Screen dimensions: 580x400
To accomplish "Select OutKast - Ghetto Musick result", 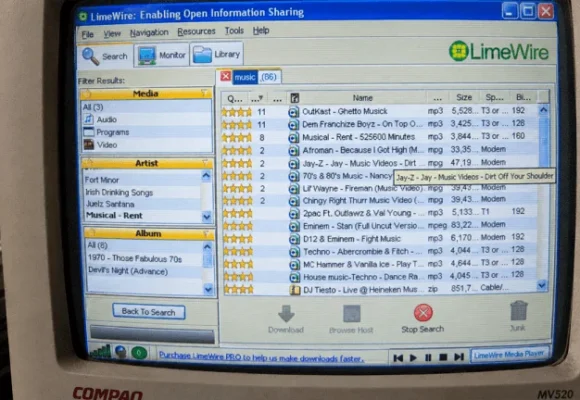I will click(379, 111).
